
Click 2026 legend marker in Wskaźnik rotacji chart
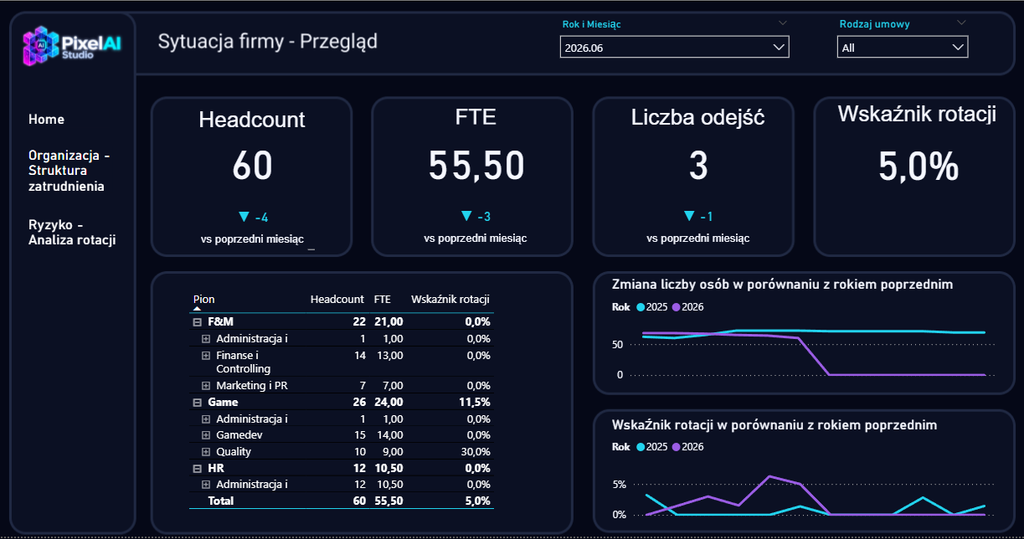pyautogui.click(x=676, y=447)
